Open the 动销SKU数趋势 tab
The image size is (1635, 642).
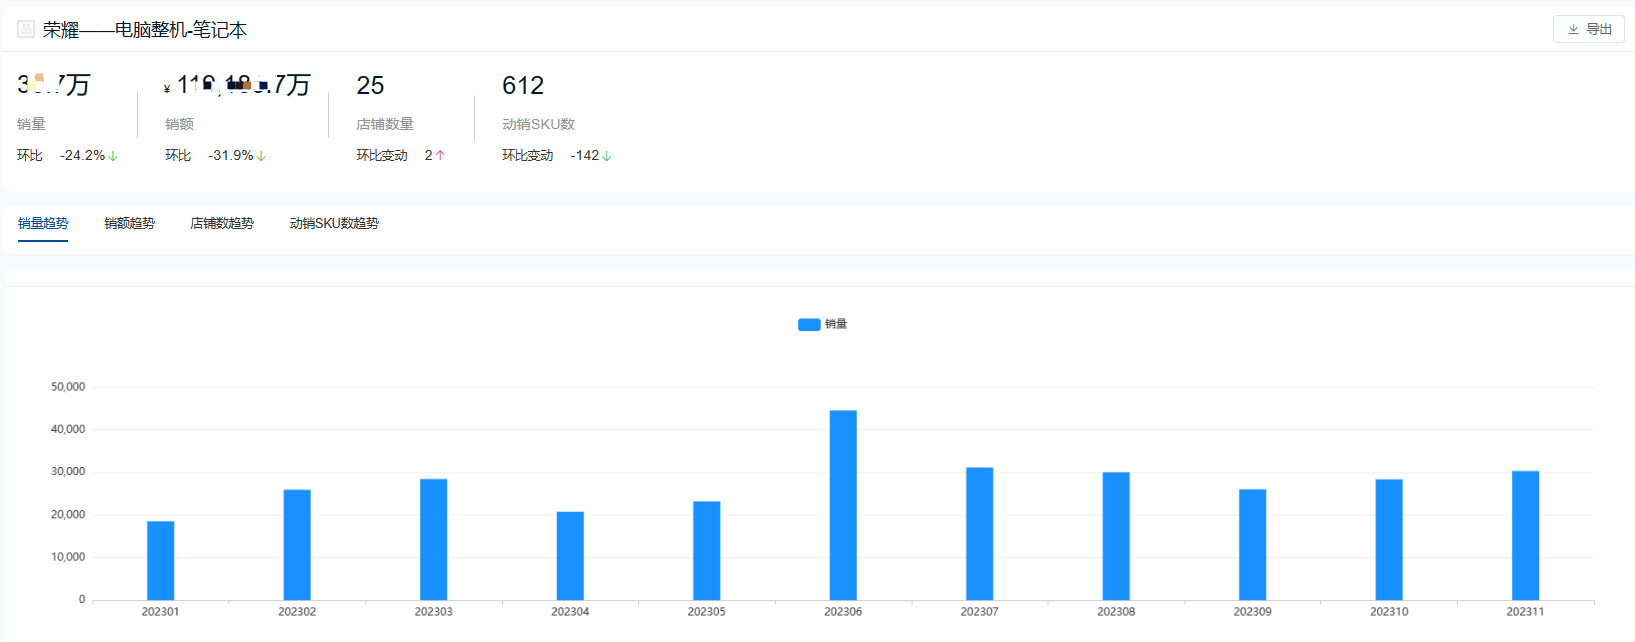point(334,223)
